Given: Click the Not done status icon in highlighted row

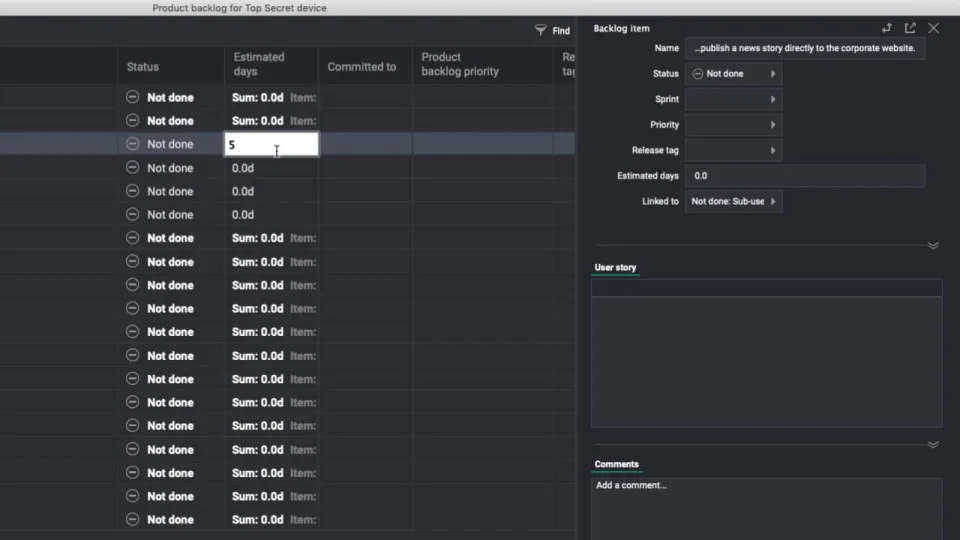Looking at the screenshot, I should (x=132, y=144).
